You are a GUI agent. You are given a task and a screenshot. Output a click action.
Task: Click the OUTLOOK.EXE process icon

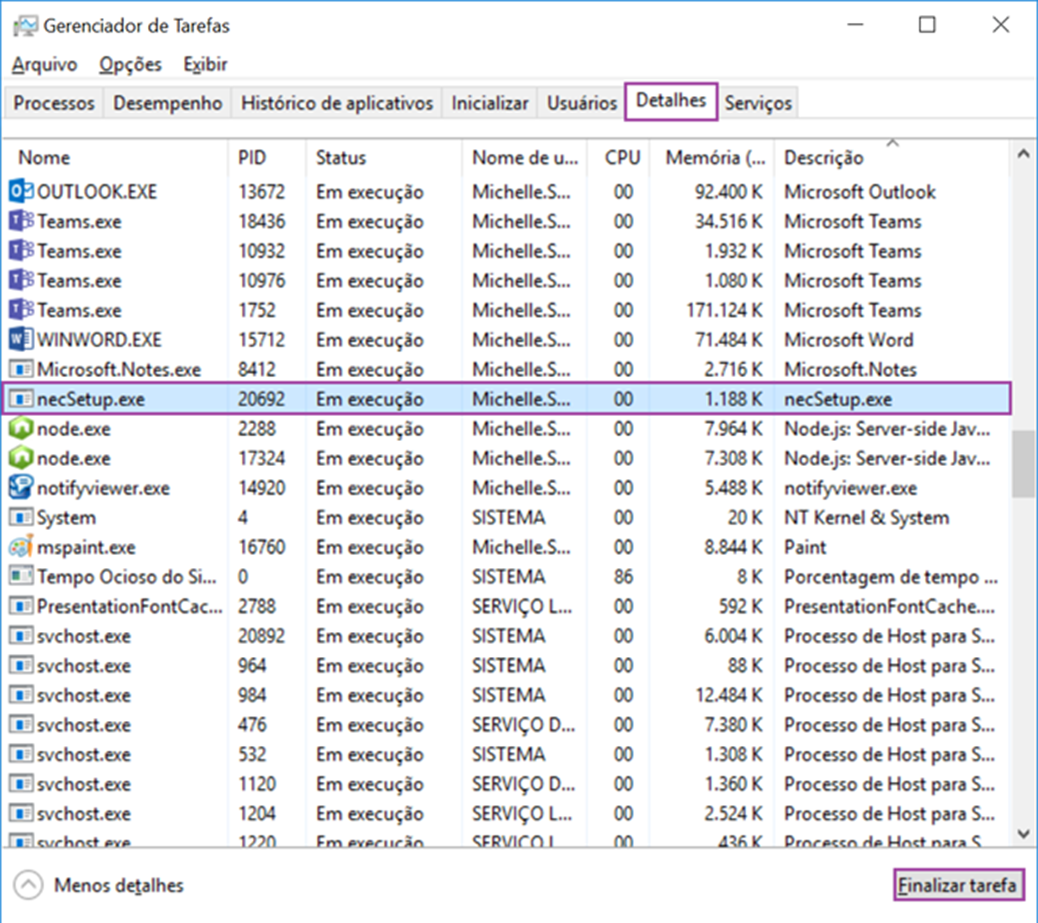click(x=21, y=191)
